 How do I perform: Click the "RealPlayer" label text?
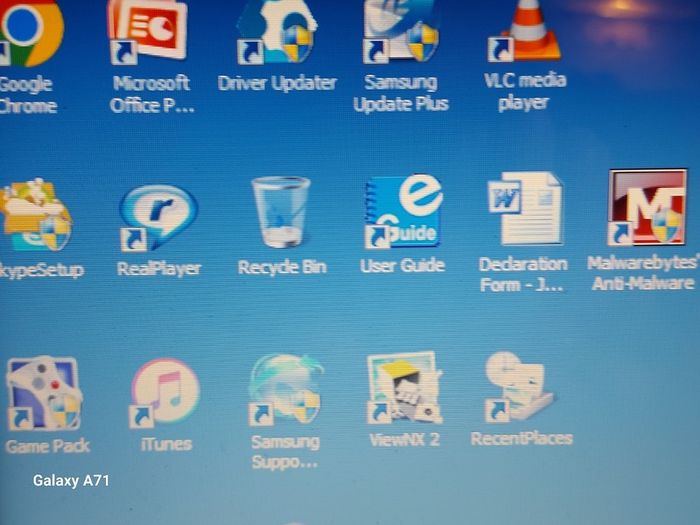159,268
